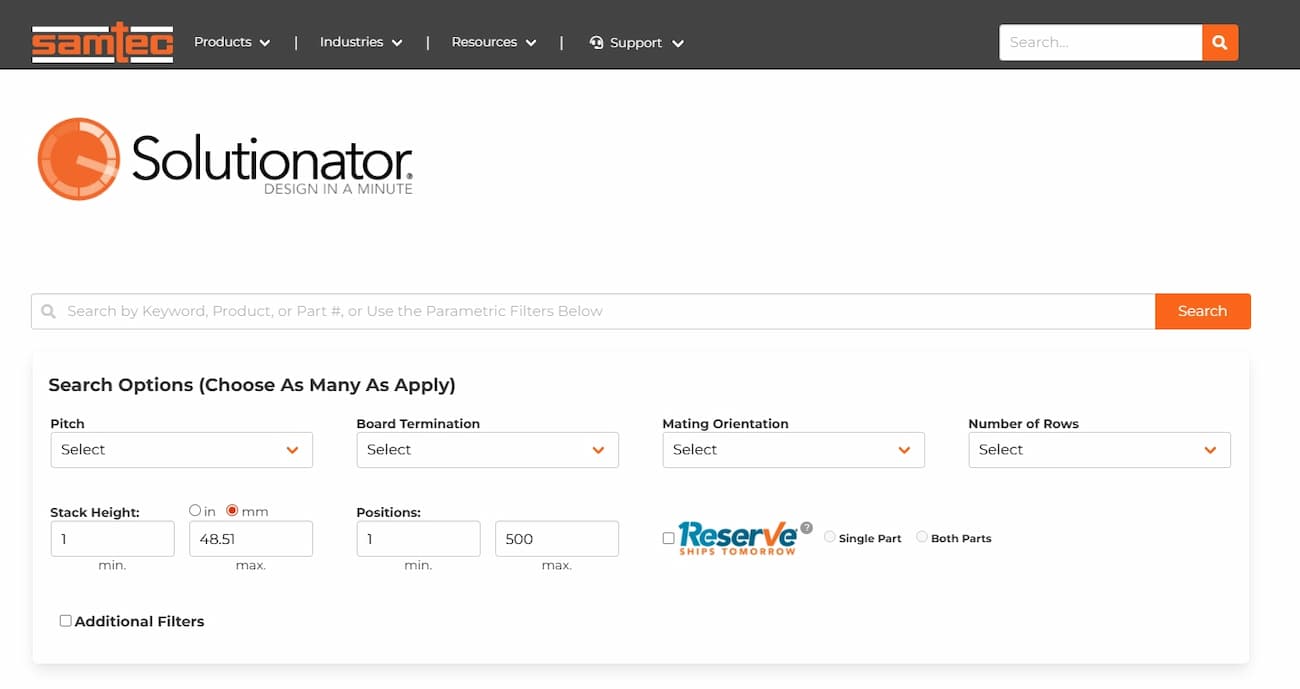1300x689 pixels.
Task: Click the Solutionator logo
Action: (x=225, y=159)
